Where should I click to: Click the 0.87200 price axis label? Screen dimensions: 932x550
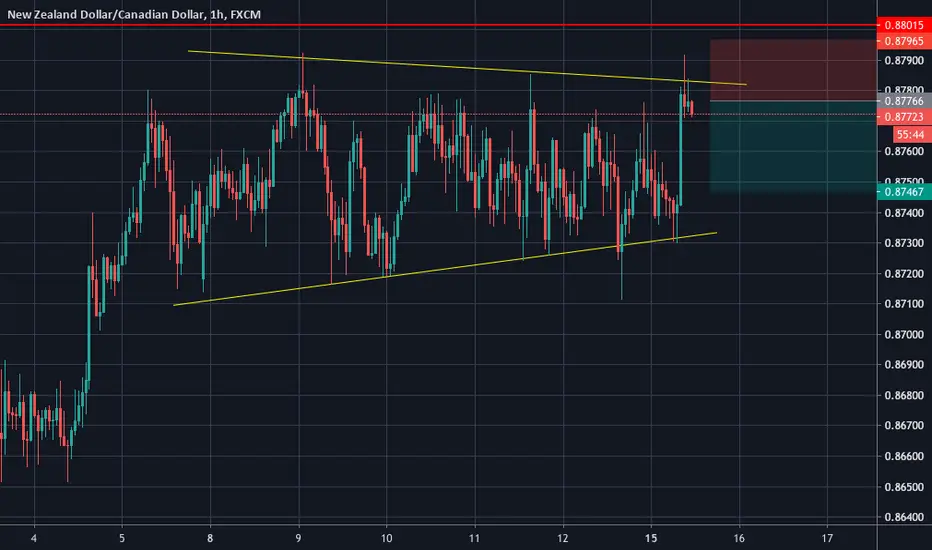point(904,274)
